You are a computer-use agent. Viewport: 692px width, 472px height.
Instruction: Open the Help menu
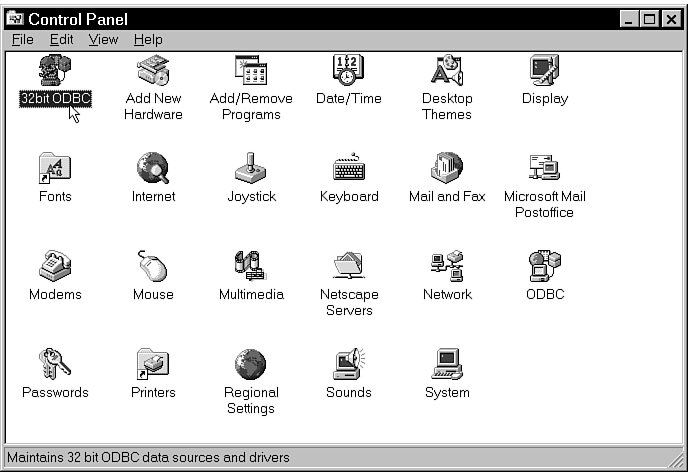148,40
